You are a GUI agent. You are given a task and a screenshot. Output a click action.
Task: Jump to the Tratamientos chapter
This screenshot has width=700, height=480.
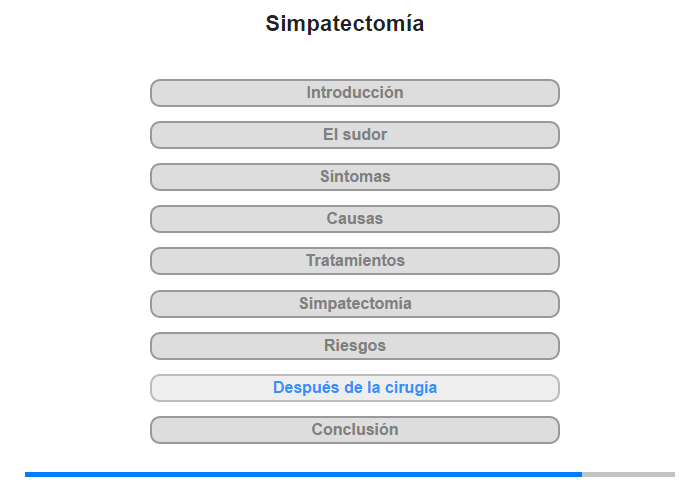pos(354,261)
